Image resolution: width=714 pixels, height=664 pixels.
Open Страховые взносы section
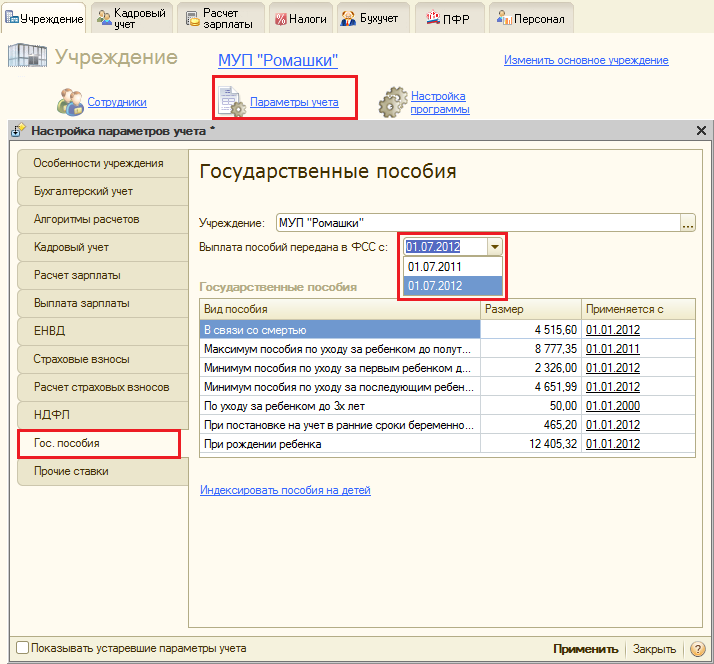pyautogui.click(x=103, y=359)
